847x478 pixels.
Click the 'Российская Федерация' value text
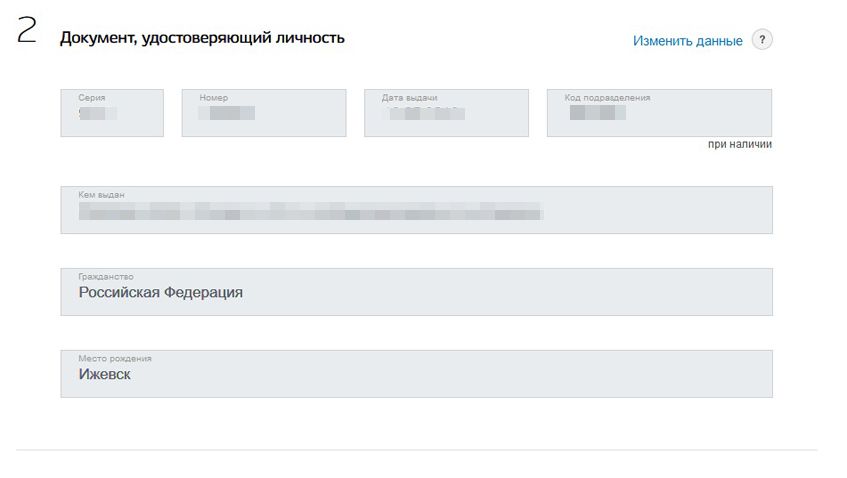(x=160, y=292)
